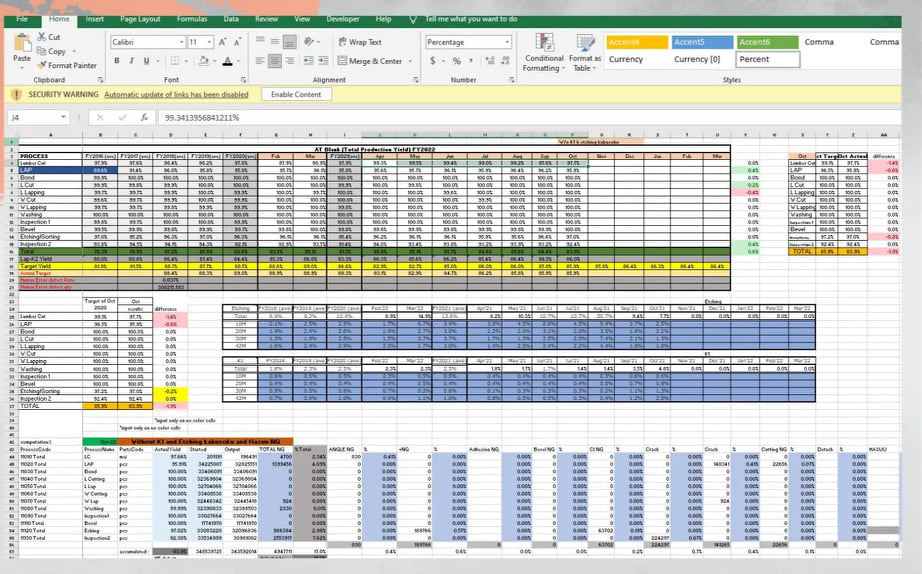The height and width of the screenshot is (574, 922).
Task: Toggle Merge & Center
Action: coord(370,61)
